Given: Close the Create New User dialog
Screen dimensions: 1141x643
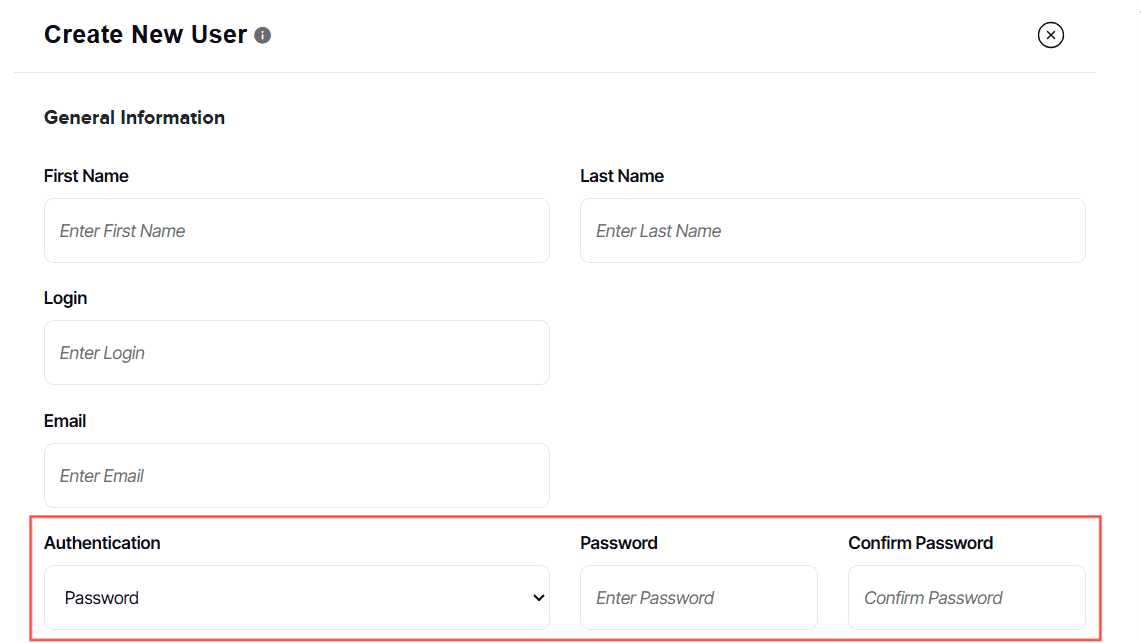Looking at the screenshot, I should (1050, 36).
